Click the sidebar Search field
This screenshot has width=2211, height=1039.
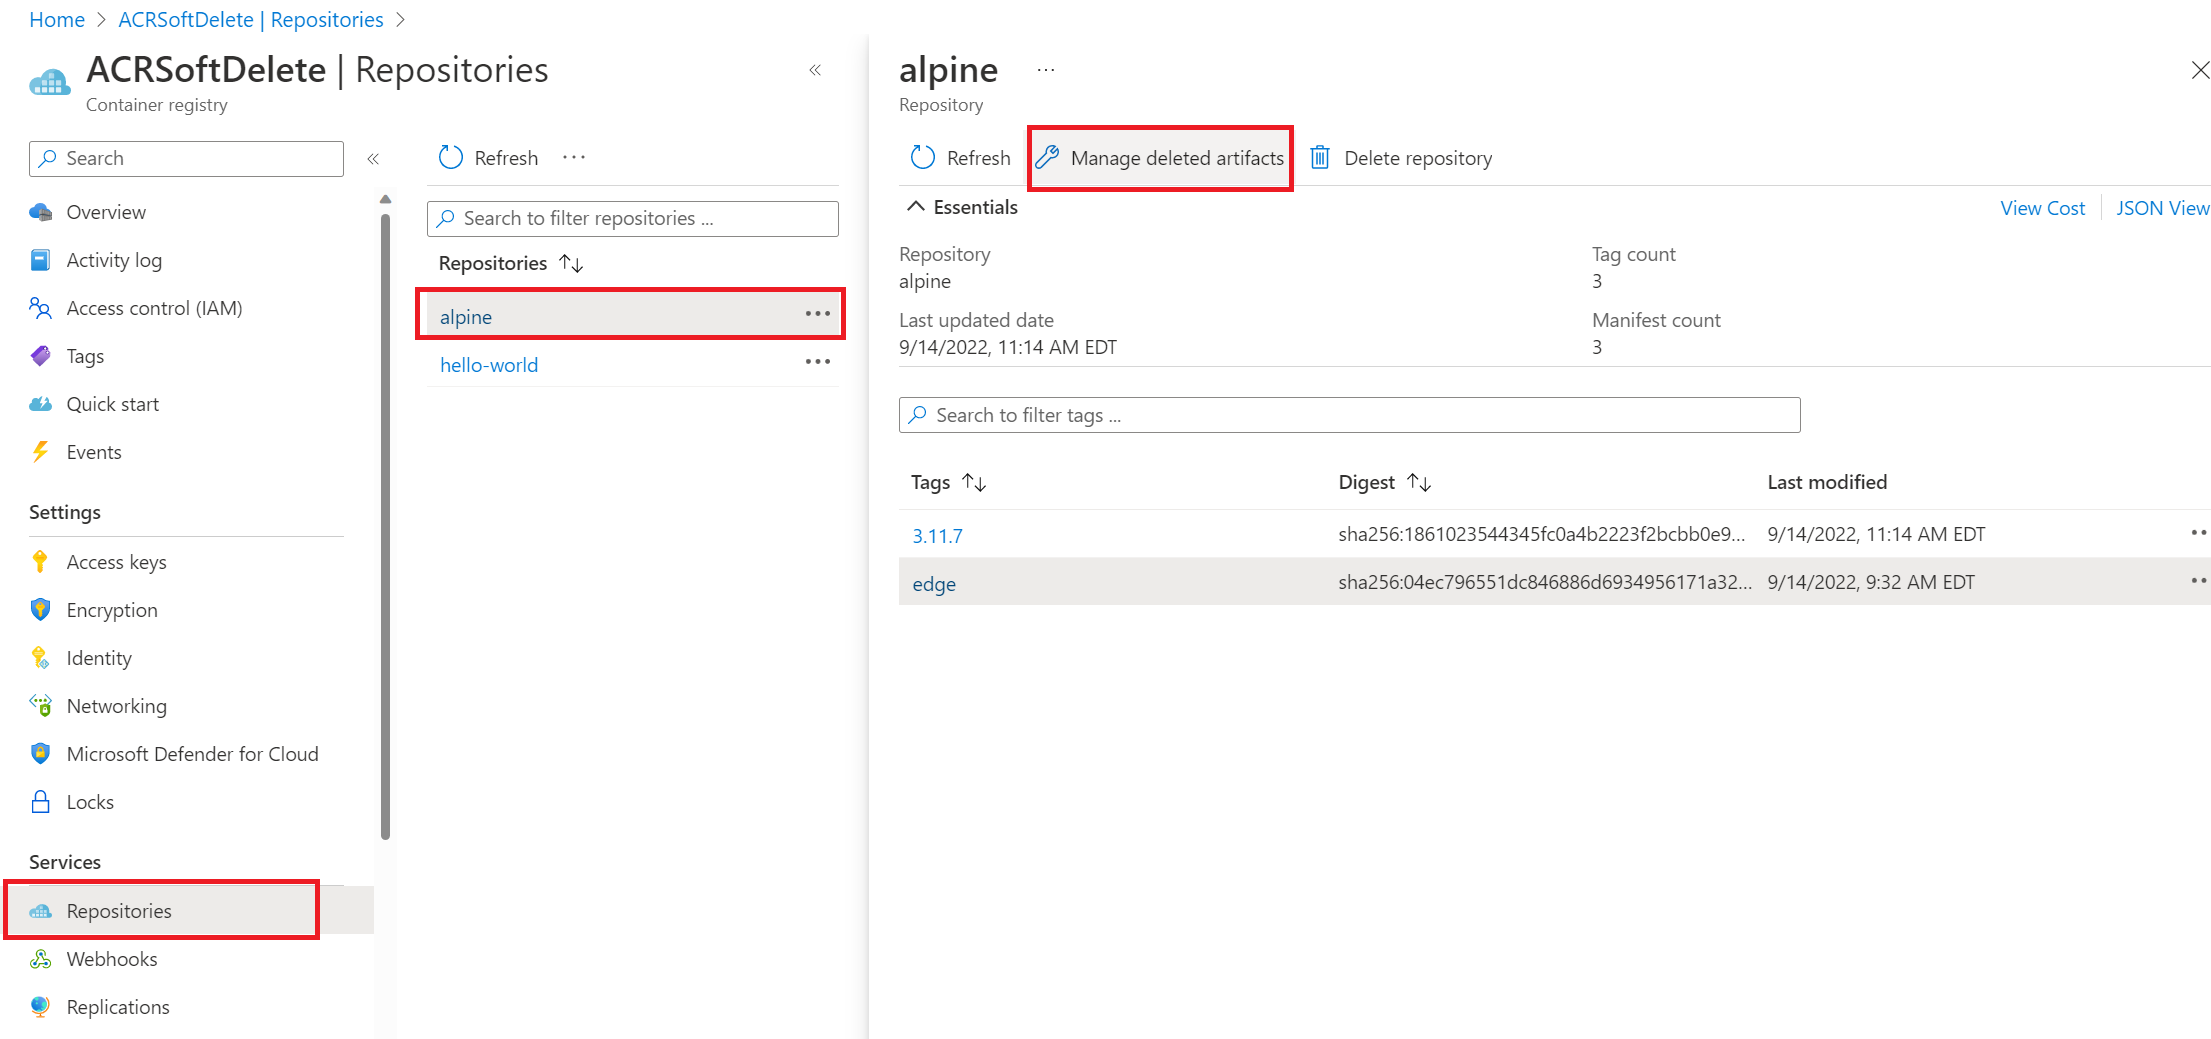click(186, 158)
